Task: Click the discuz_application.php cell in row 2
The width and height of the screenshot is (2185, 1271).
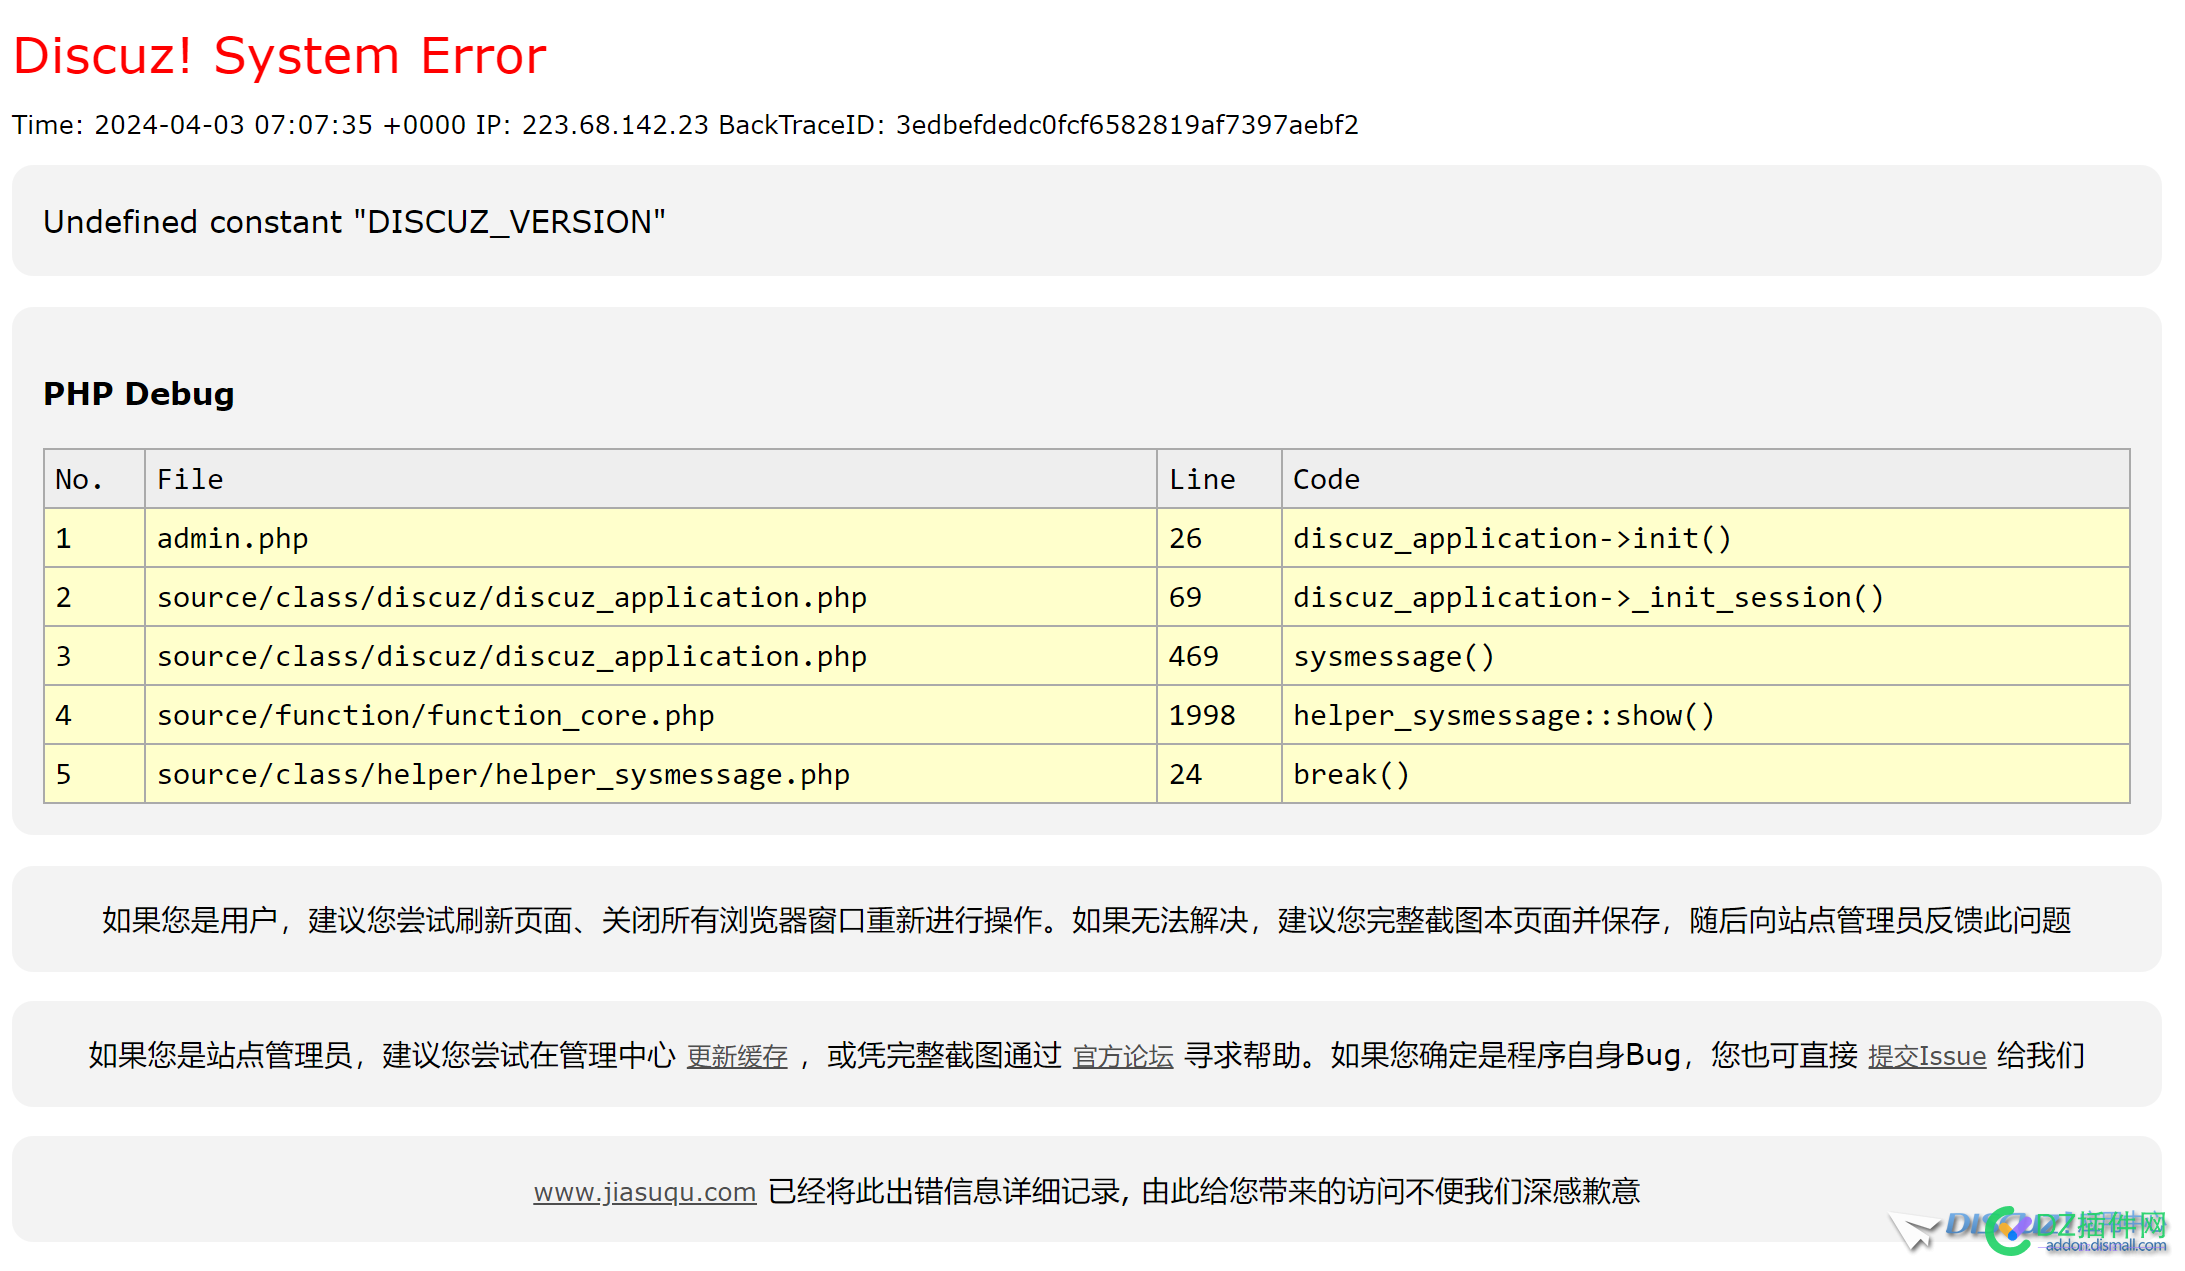Action: pos(651,597)
